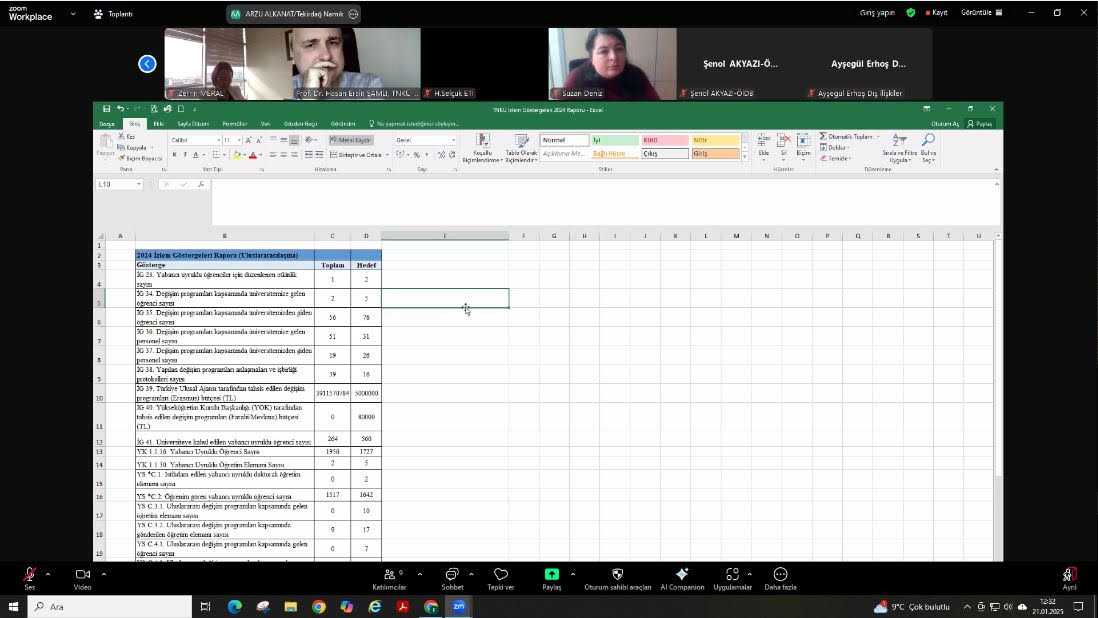Click the Undo arrow in Excel title bar
The width and height of the screenshot is (1098, 618).
point(120,109)
